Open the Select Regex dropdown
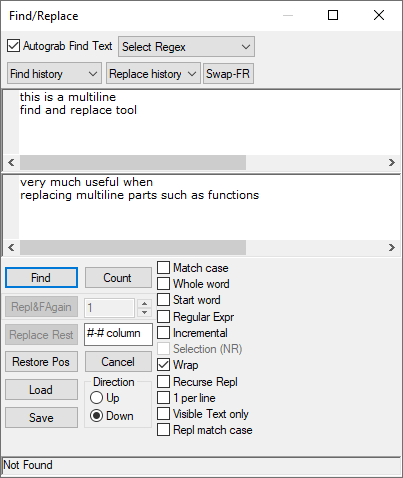This screenshot has height=478, width=403. [x=186, y=47]
